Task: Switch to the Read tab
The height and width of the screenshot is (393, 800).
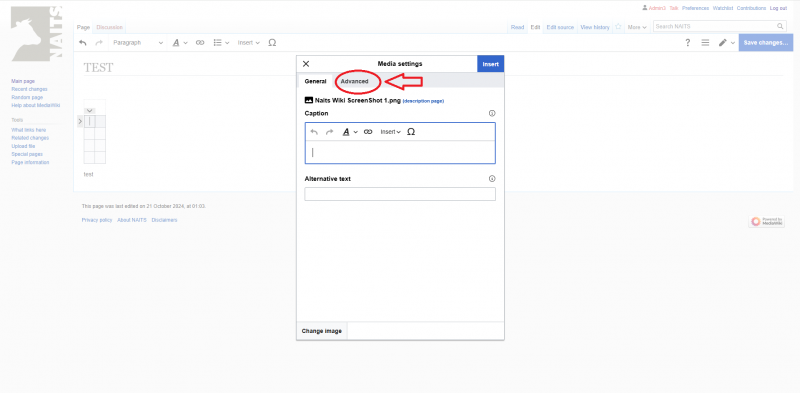Action: (517, 27)
